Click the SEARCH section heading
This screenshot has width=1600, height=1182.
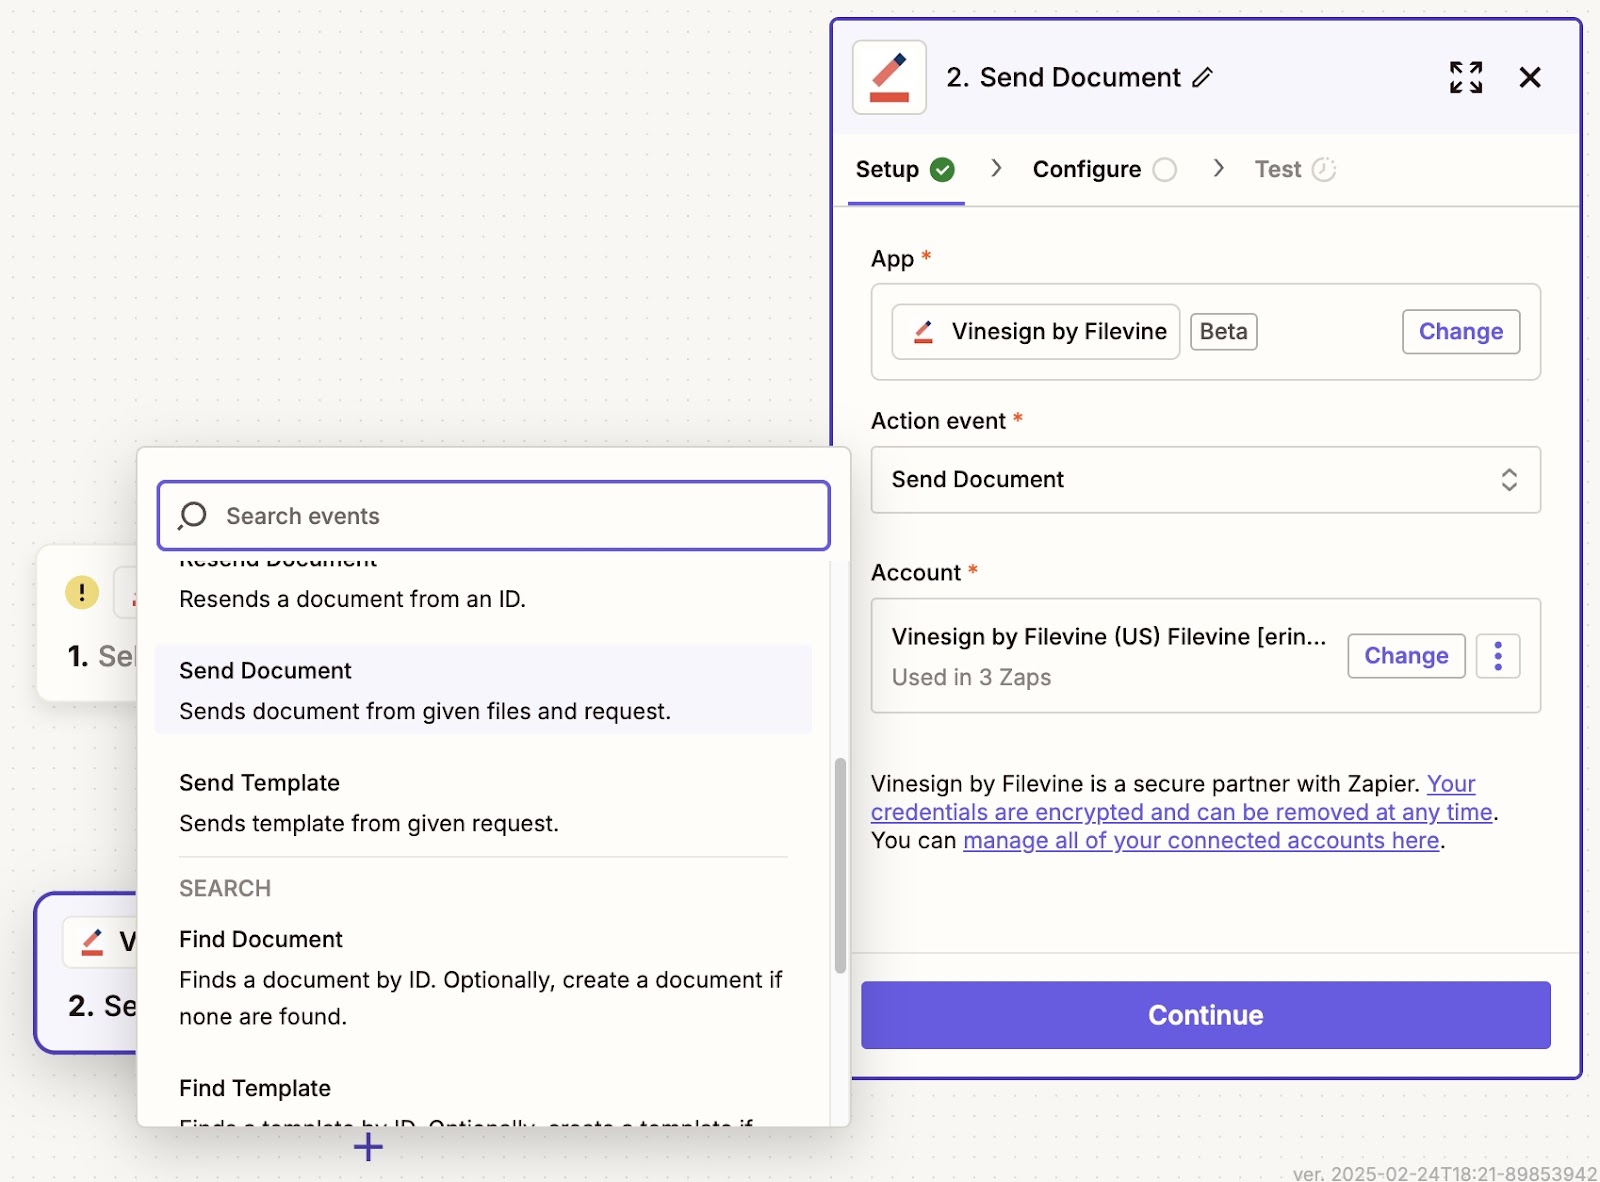[225, 888]
